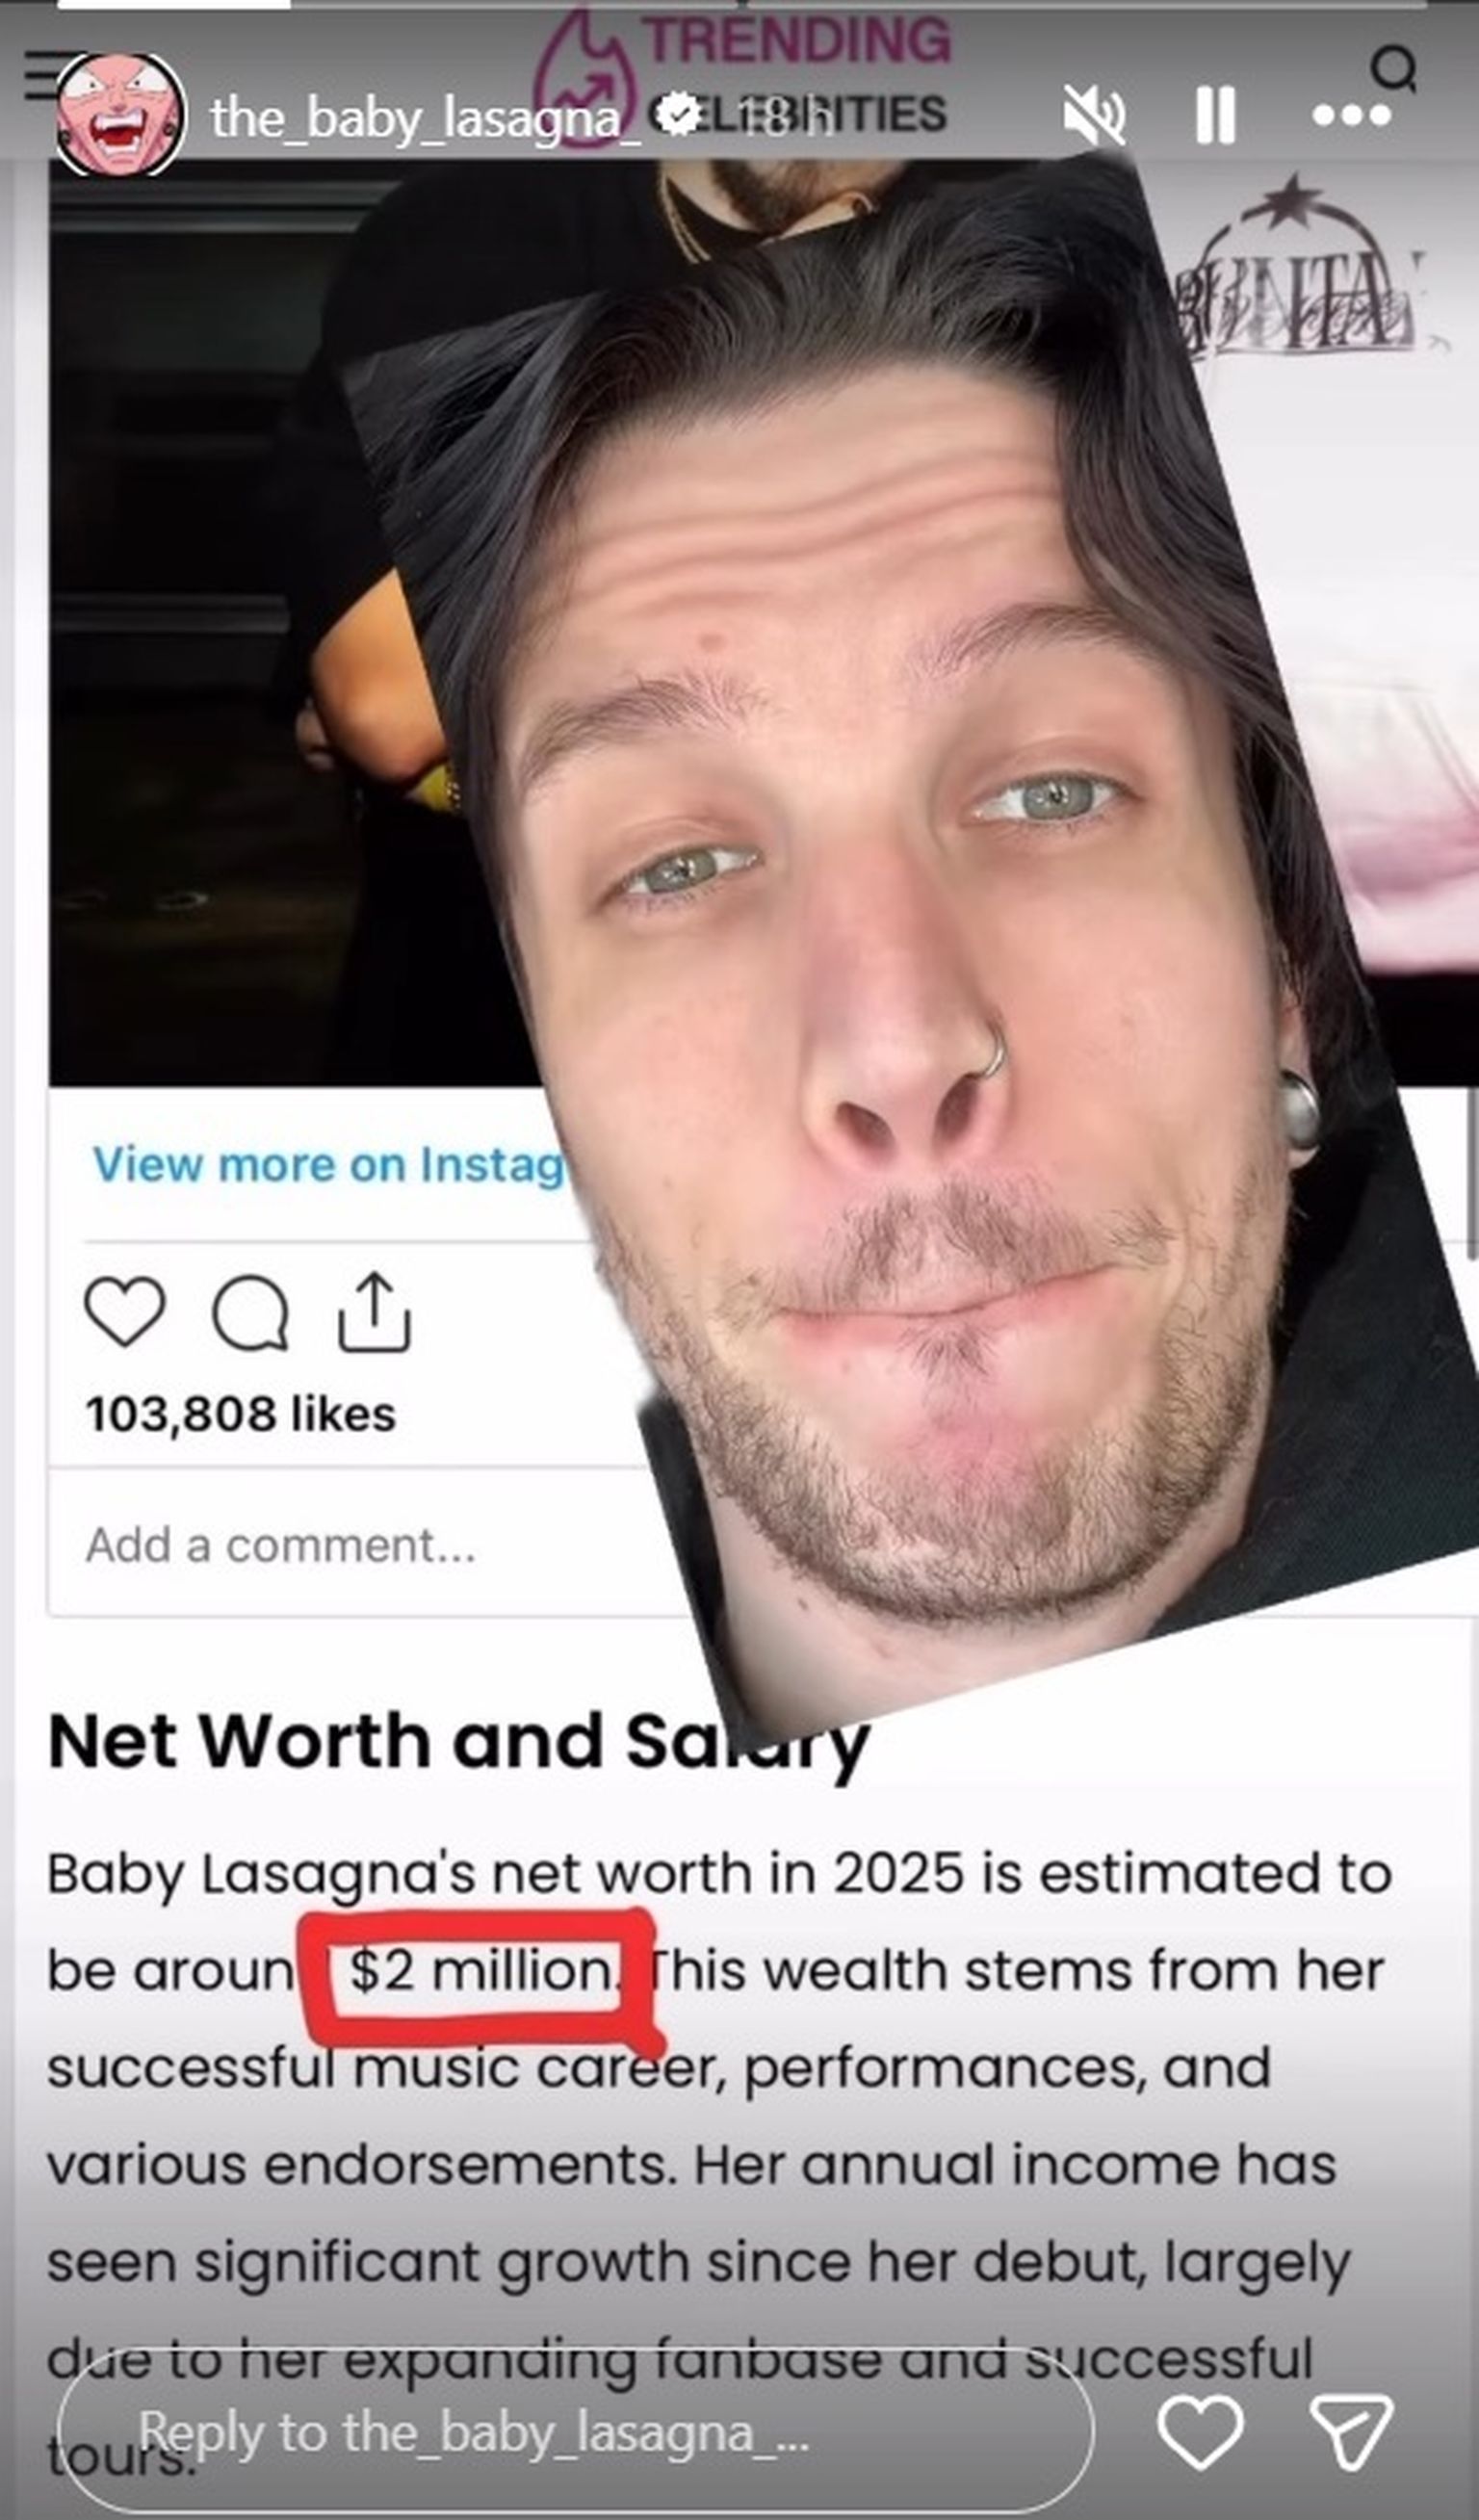The image size is (1479, 2520).
Task: Click View more on Instagram link
Action: point(330,1164)
